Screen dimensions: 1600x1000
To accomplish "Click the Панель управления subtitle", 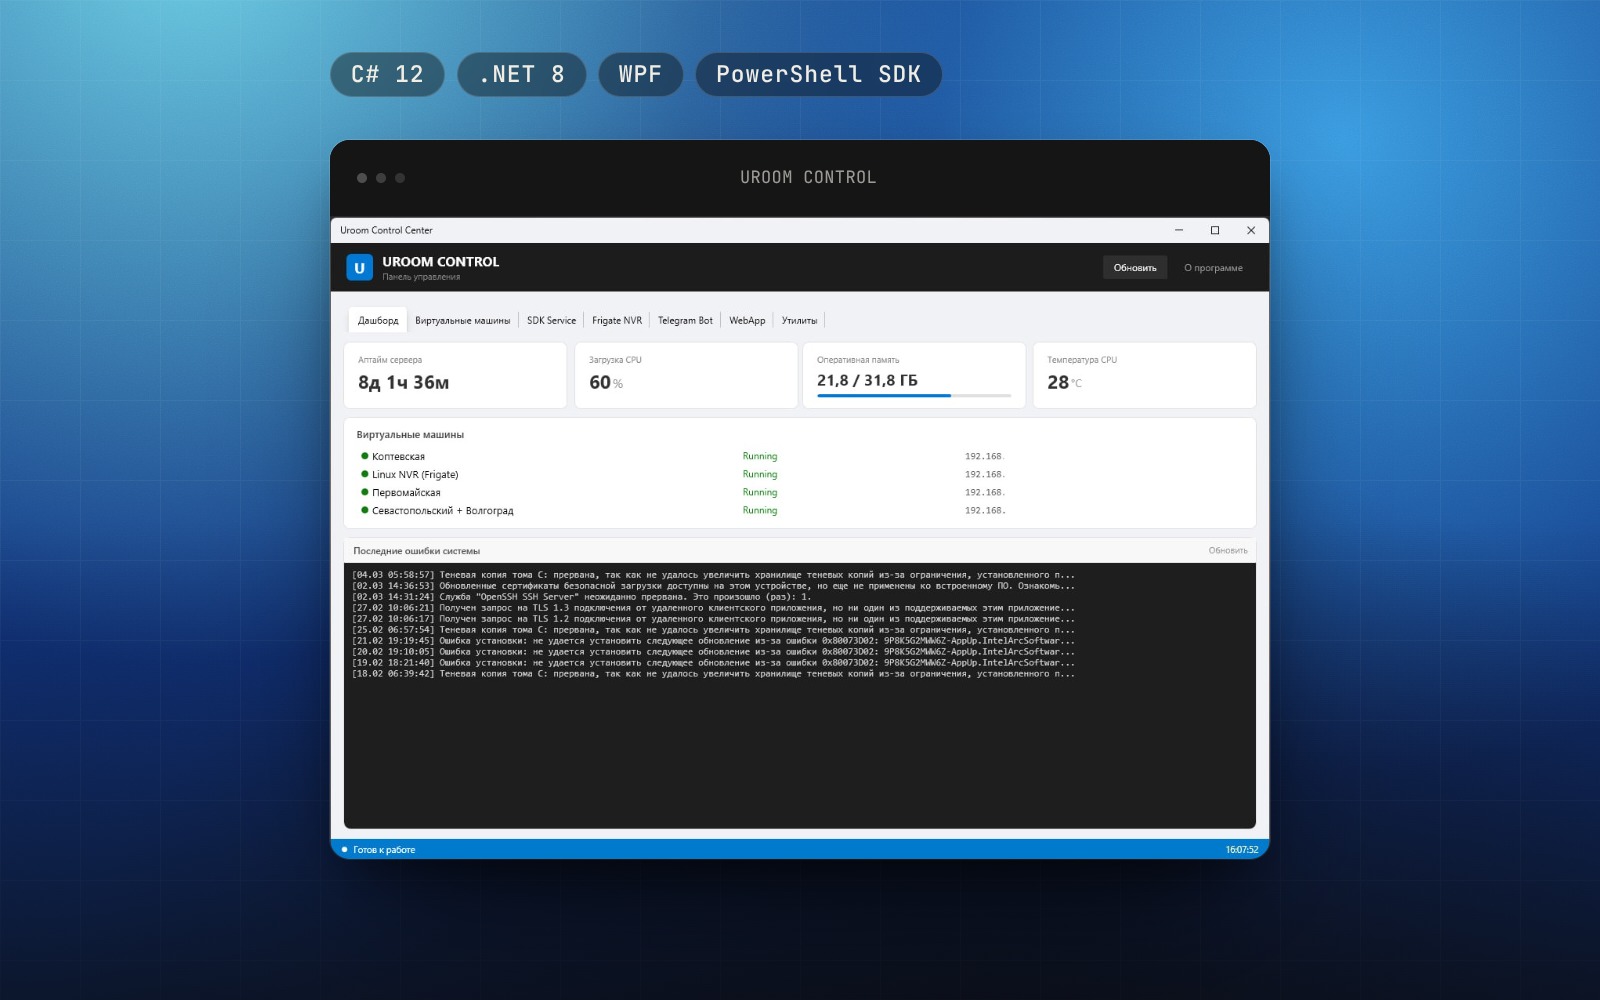I will click(421, 277).
